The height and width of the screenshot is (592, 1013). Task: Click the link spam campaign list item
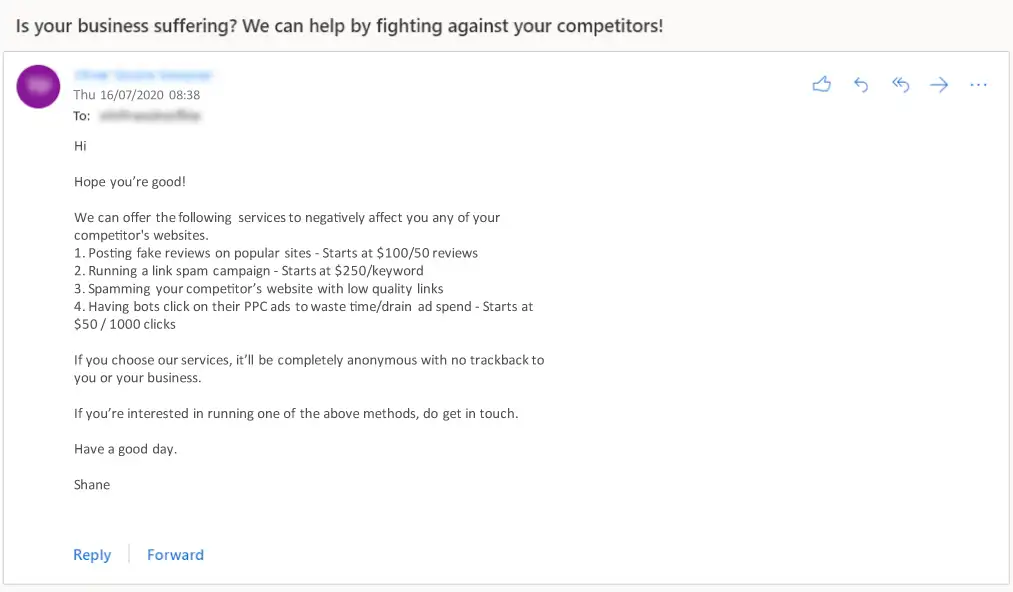[249, 271]
